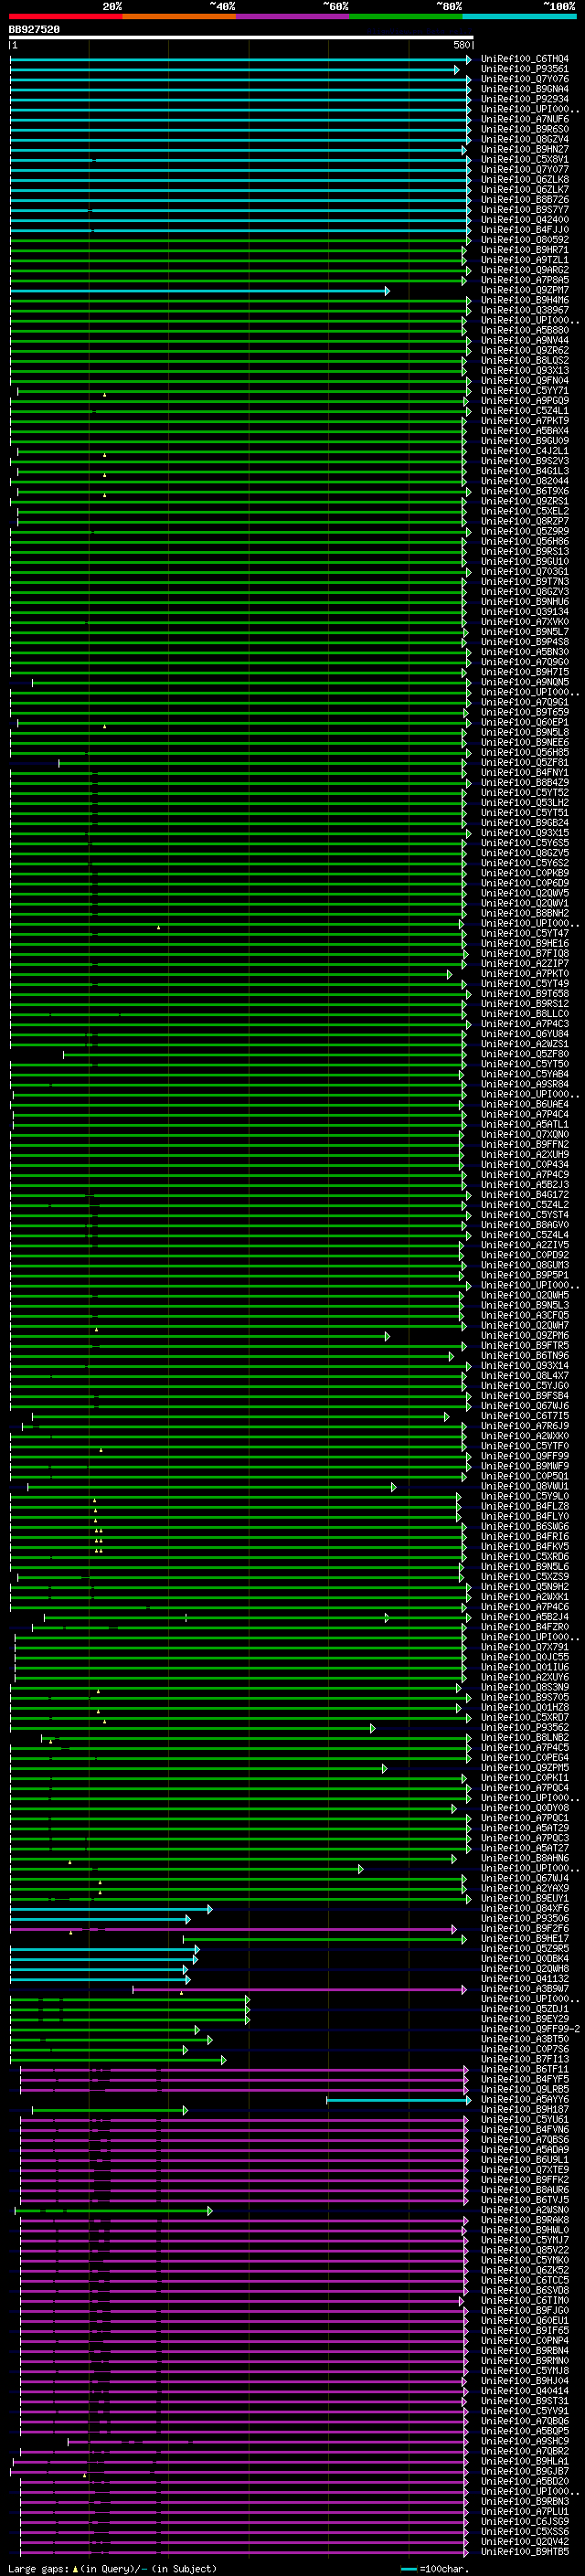Select label UniRef100_A9TZL1
This screenshot has height=2576, width=585.
[x=525, y=261]
